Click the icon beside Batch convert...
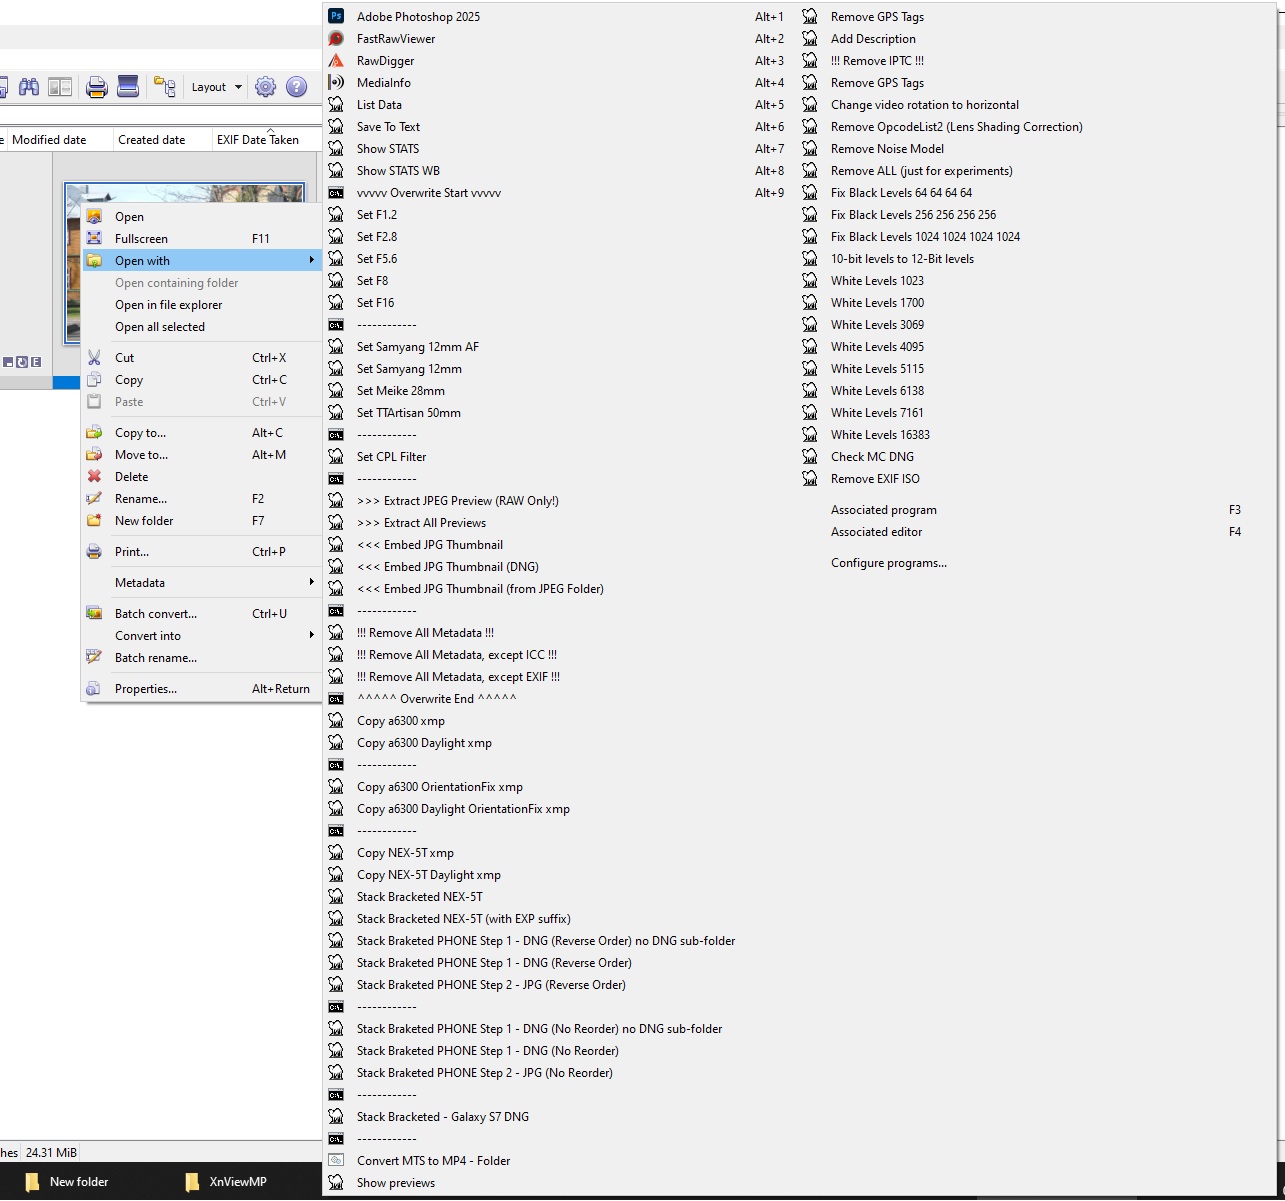Screen dimensions: 1285x1201 pos(94,613)
